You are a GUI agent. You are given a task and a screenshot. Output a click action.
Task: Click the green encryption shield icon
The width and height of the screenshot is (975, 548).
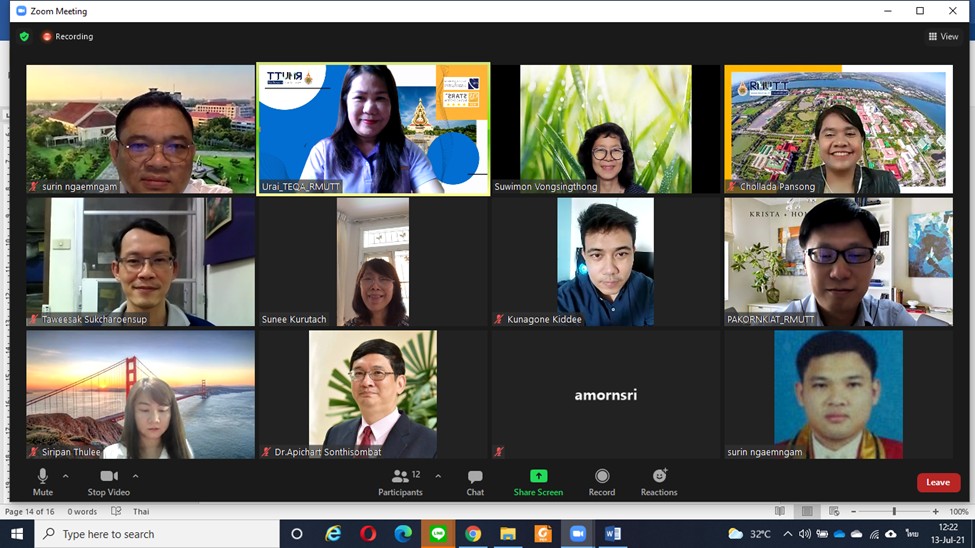click(x=24, y=37)
